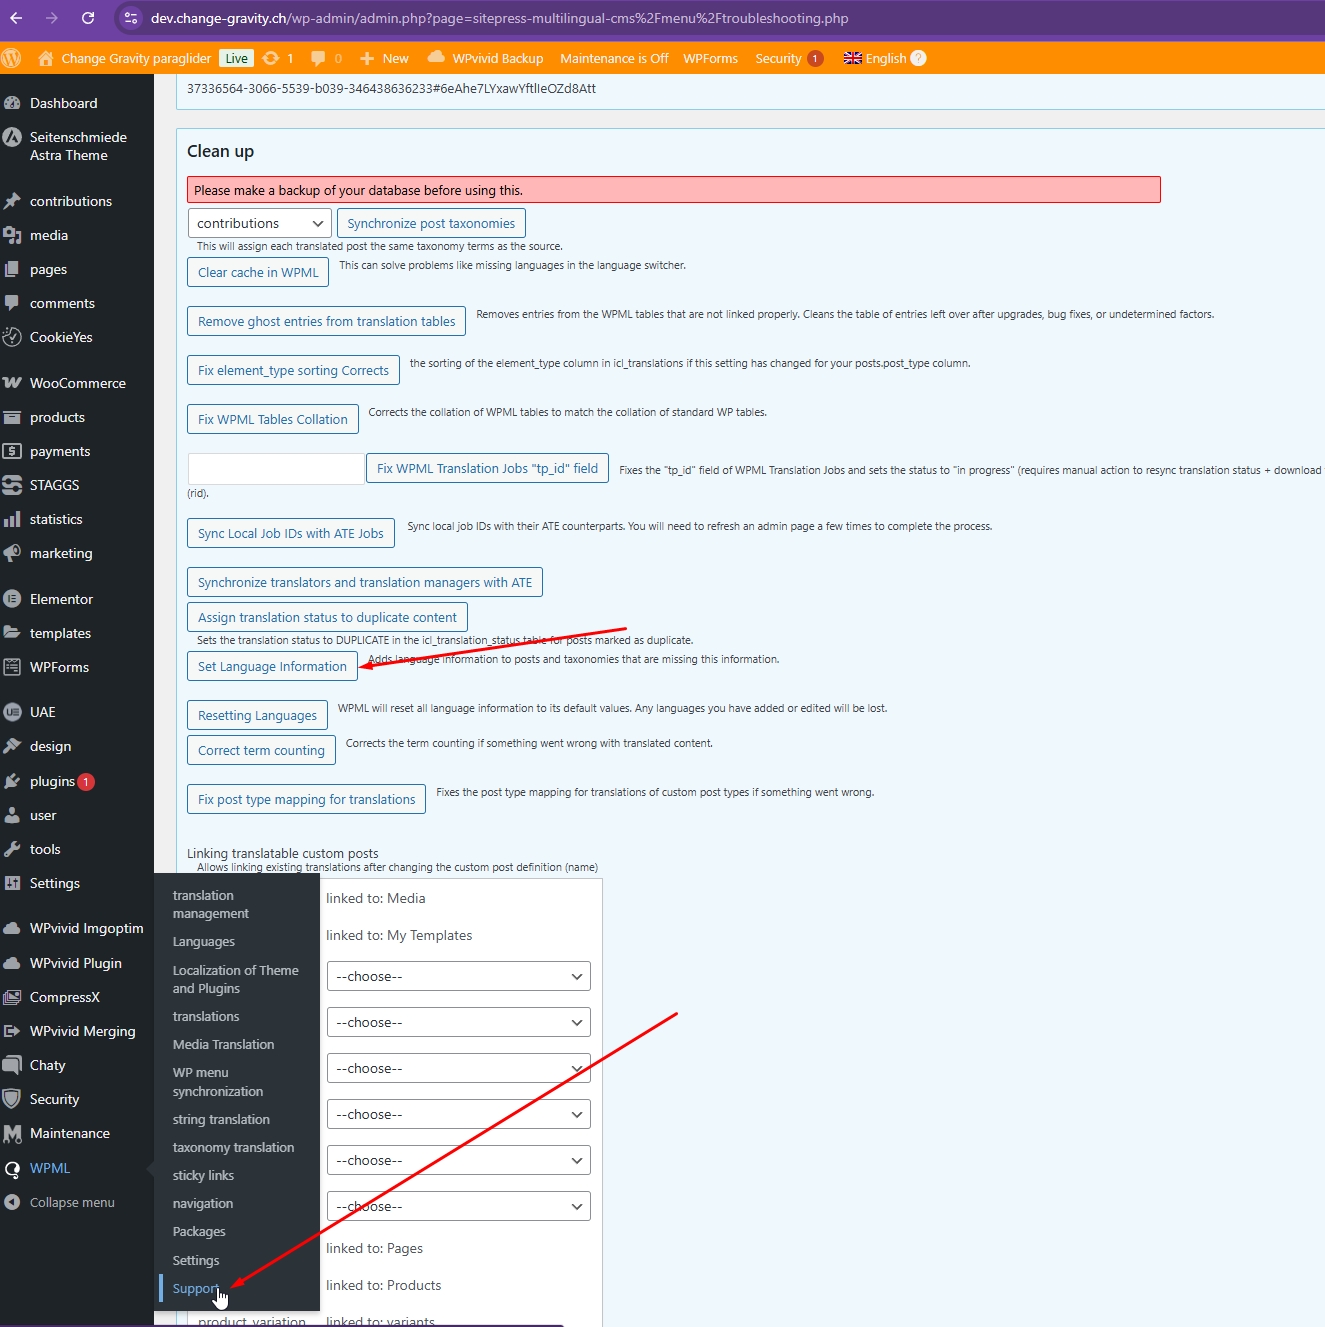Viewport: 1325px width, 1327px height.
Task: Open the first --choose-- dropdown
Action: (458, 976)
